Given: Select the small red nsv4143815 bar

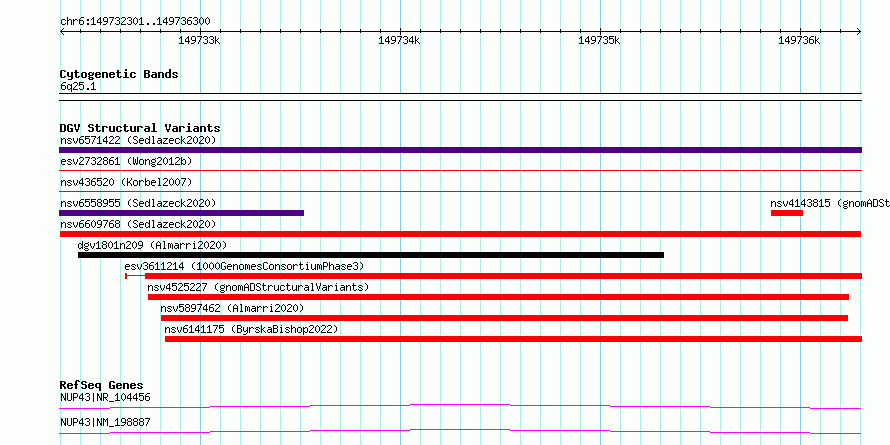Looking at the screenshot, I should pyautogui.click(x=787, y=213).
